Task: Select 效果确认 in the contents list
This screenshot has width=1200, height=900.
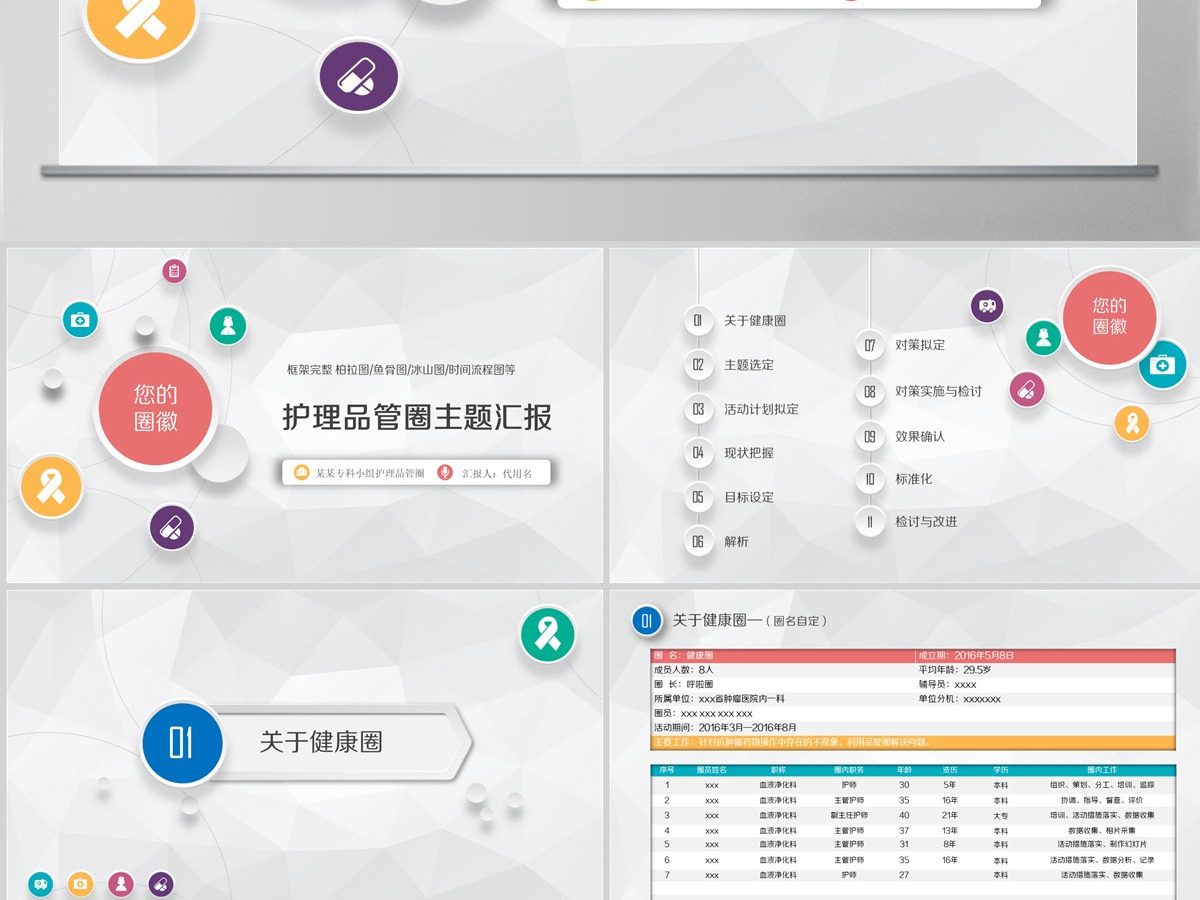Action: [920, 436]
